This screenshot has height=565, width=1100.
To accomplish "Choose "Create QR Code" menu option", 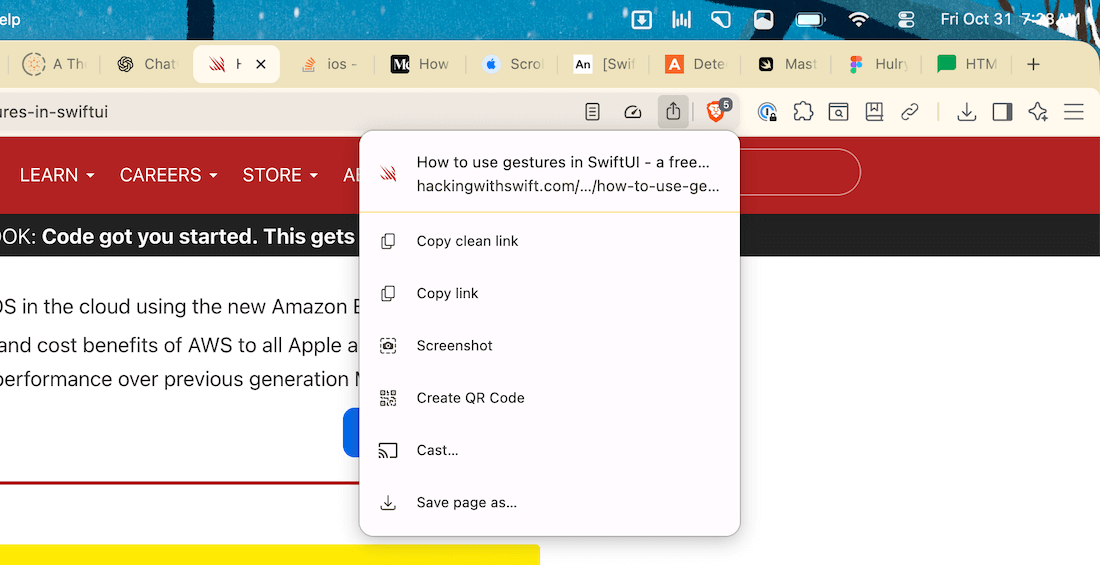I will point(470,398).
